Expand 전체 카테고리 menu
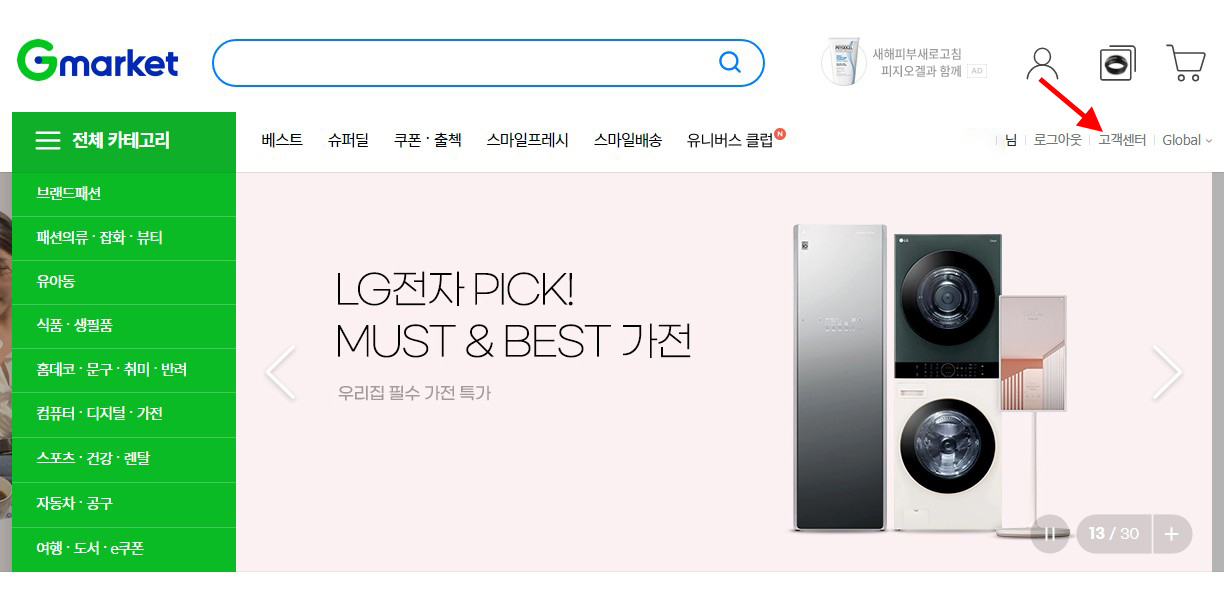Image resolution: width=1224 pixels, height=603 pixels. click(x=124, y=141)
